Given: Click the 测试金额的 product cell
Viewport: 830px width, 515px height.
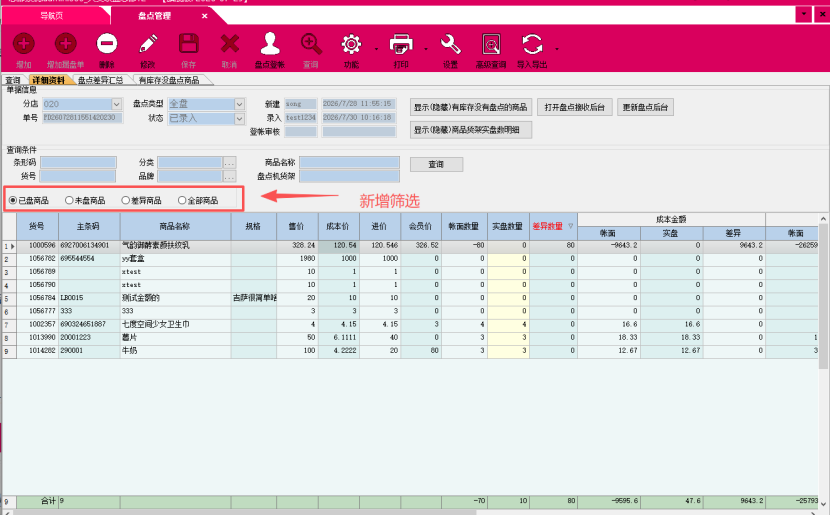Looking at the screenshot, I should [x=175, y=299].
